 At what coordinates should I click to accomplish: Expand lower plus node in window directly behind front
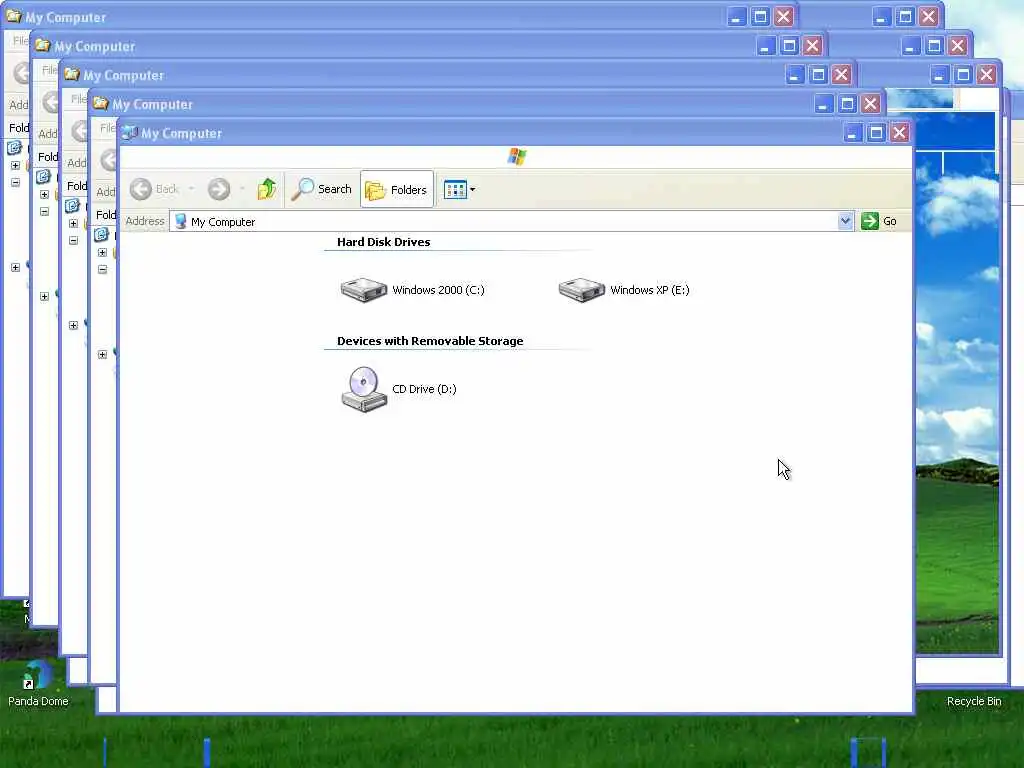[x=103, y=354]
